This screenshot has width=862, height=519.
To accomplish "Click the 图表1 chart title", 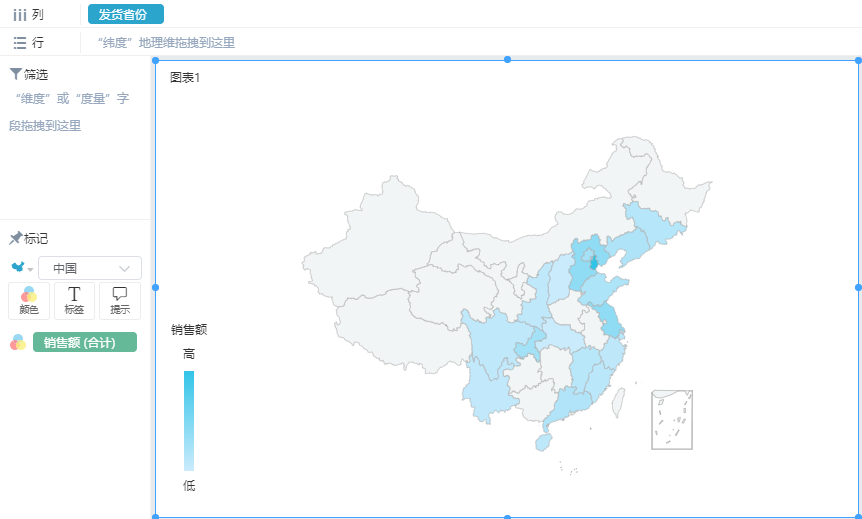I will [185, 78].
